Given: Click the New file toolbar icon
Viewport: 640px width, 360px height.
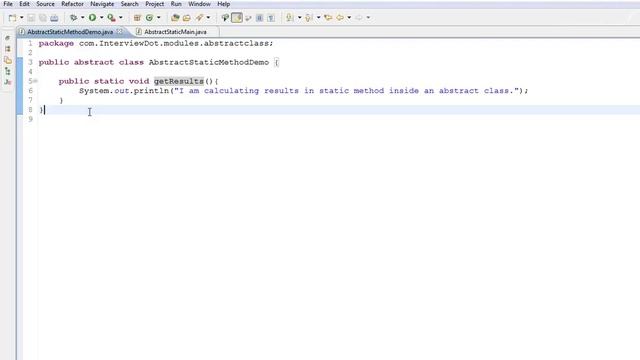Looking at the screenshot, I should click(x=13, y=18).
